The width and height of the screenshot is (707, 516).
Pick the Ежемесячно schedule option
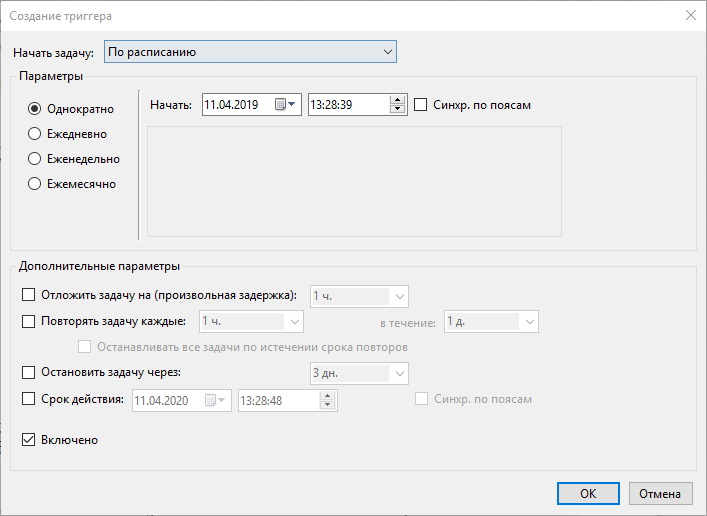tap(35, 184)
